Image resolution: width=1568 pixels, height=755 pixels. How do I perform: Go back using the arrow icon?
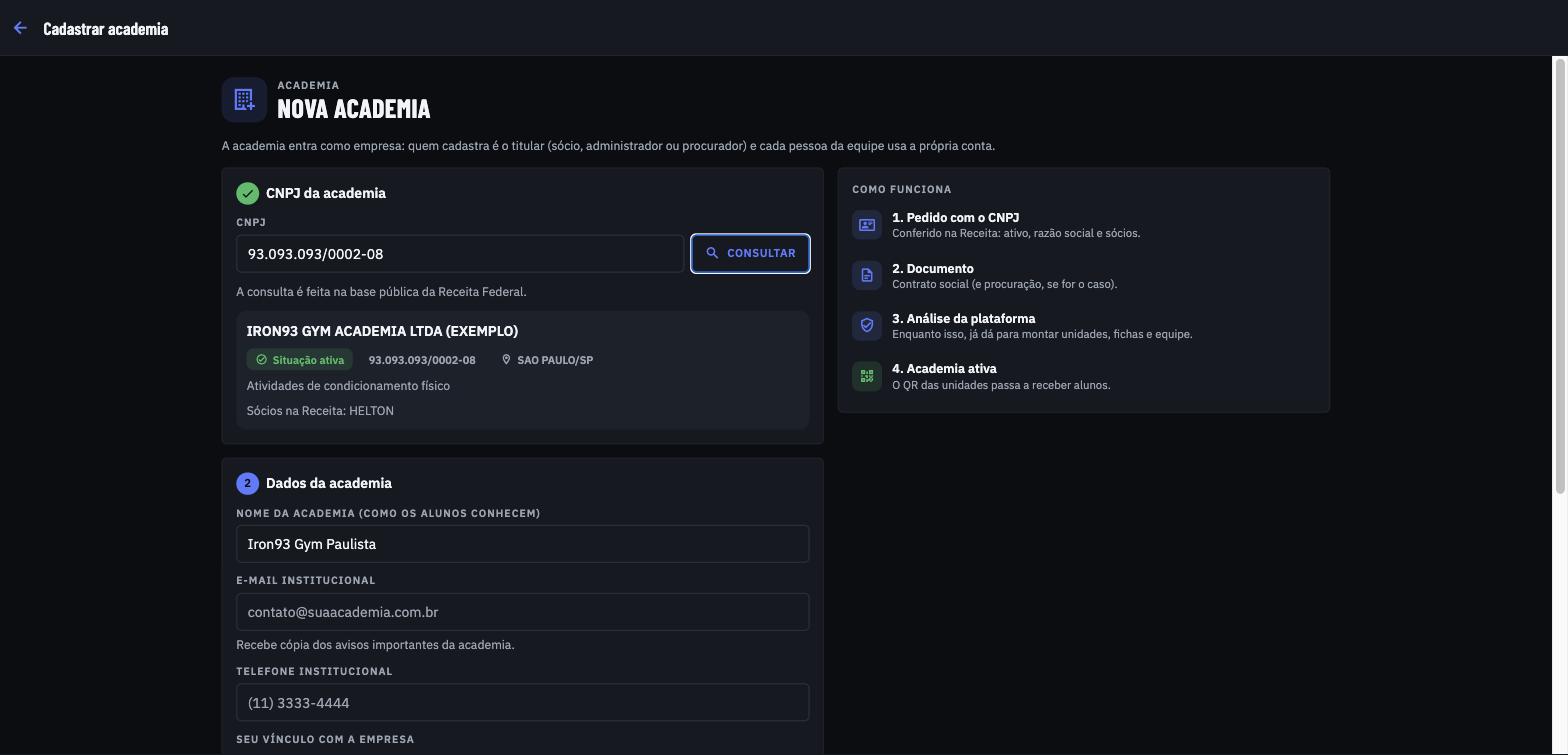tap(20, 28)
